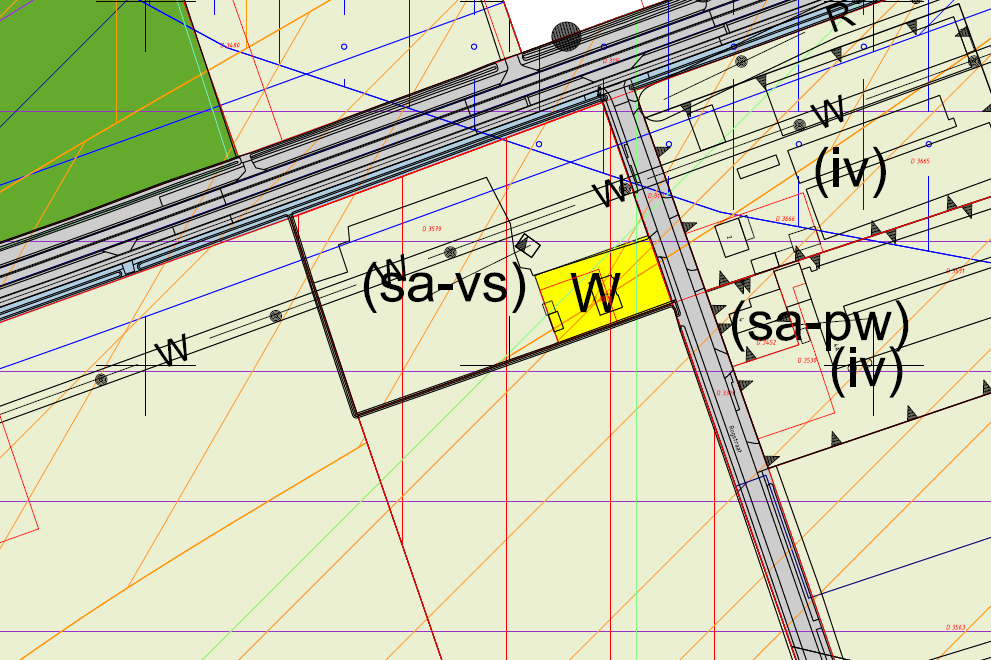Click parcel number D 3666

pos(785,219)
